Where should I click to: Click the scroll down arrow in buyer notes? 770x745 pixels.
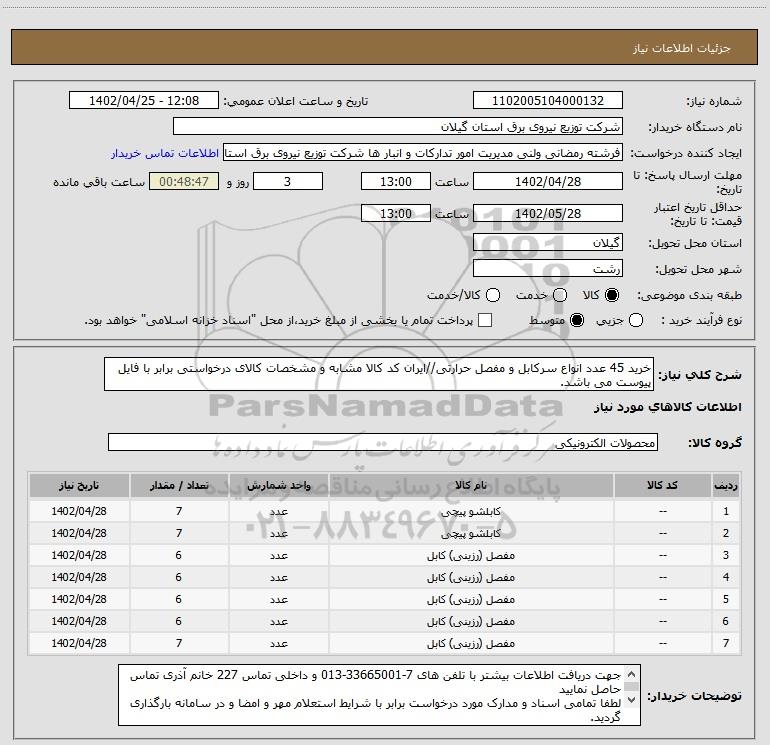(x=632, y=699)
